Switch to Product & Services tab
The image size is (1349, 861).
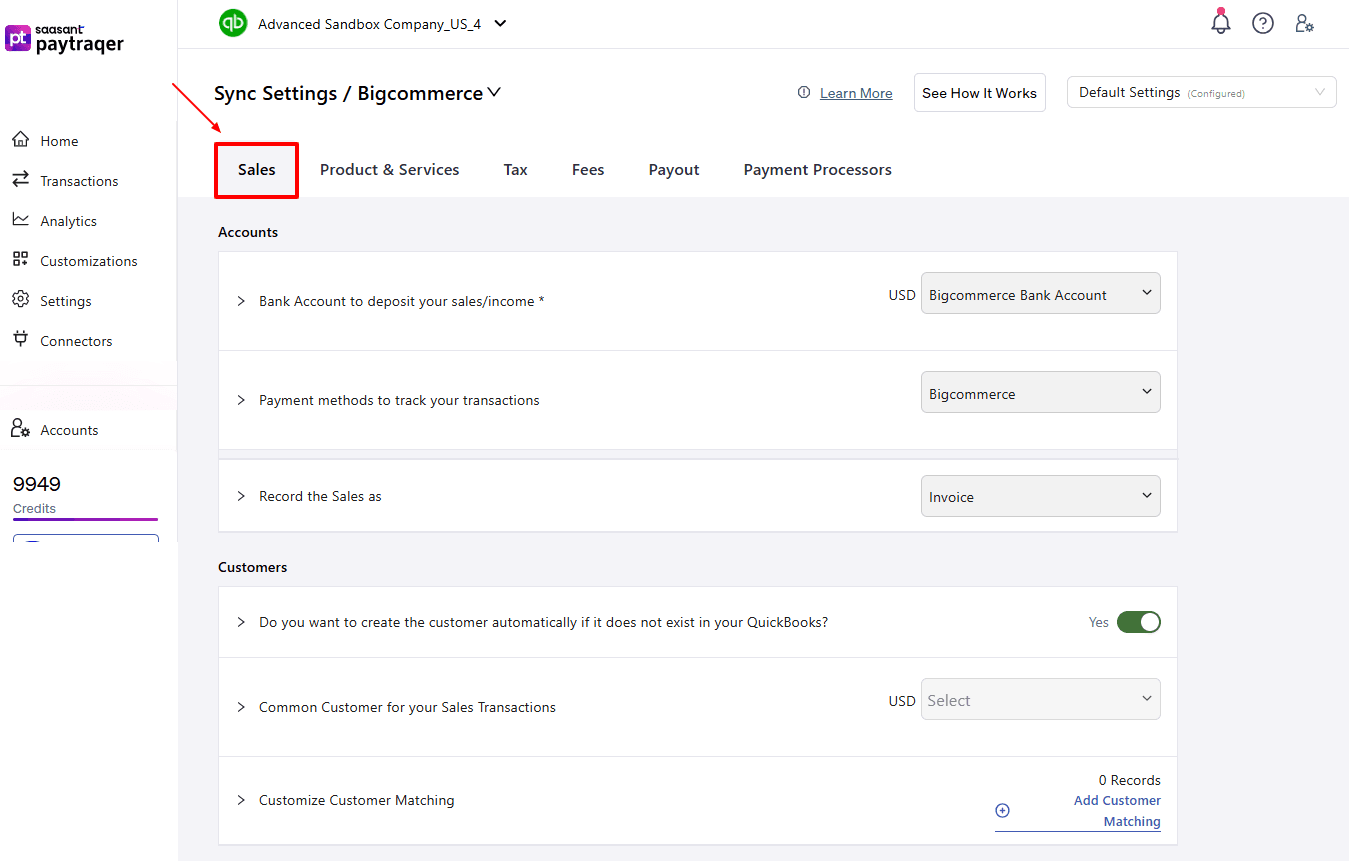coord(390,170)
